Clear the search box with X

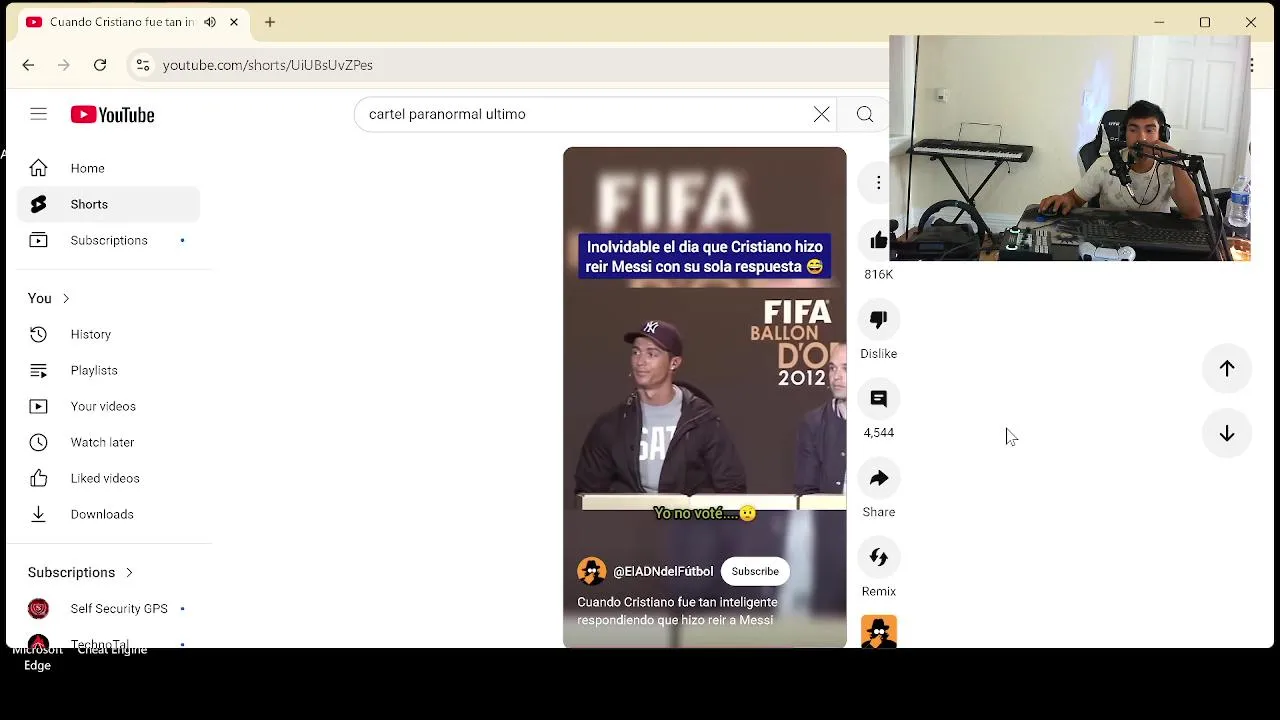821,114
